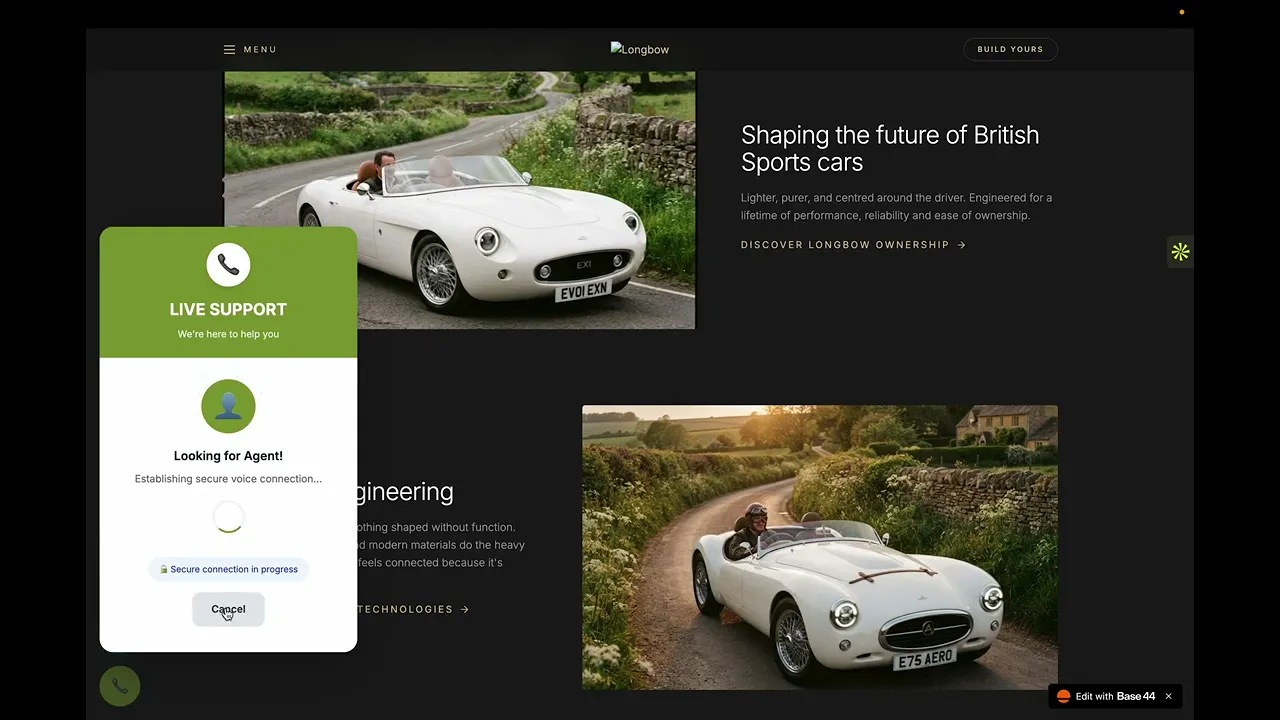Click arrow next to Discover Longbow Ownership
The image size is (1280, 720).
click(962, 245)
